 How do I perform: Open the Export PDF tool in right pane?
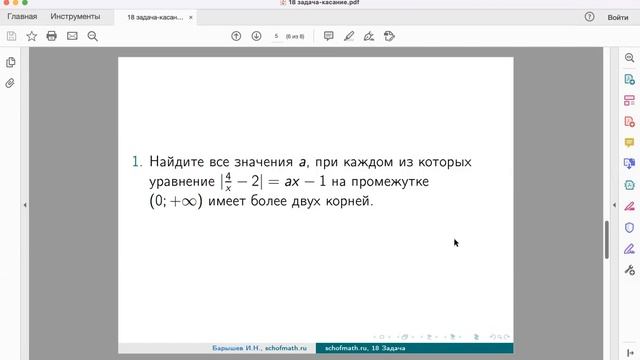tap(629, 79)
